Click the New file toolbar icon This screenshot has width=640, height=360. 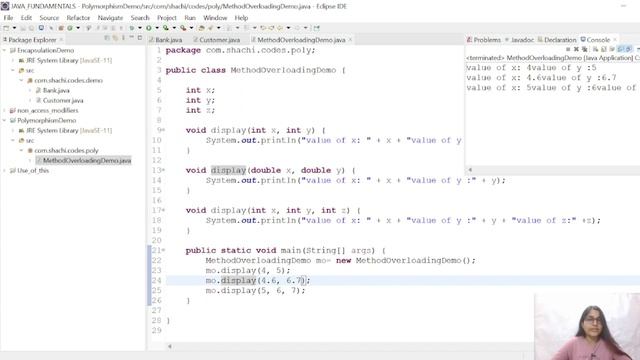click(6, 28)
